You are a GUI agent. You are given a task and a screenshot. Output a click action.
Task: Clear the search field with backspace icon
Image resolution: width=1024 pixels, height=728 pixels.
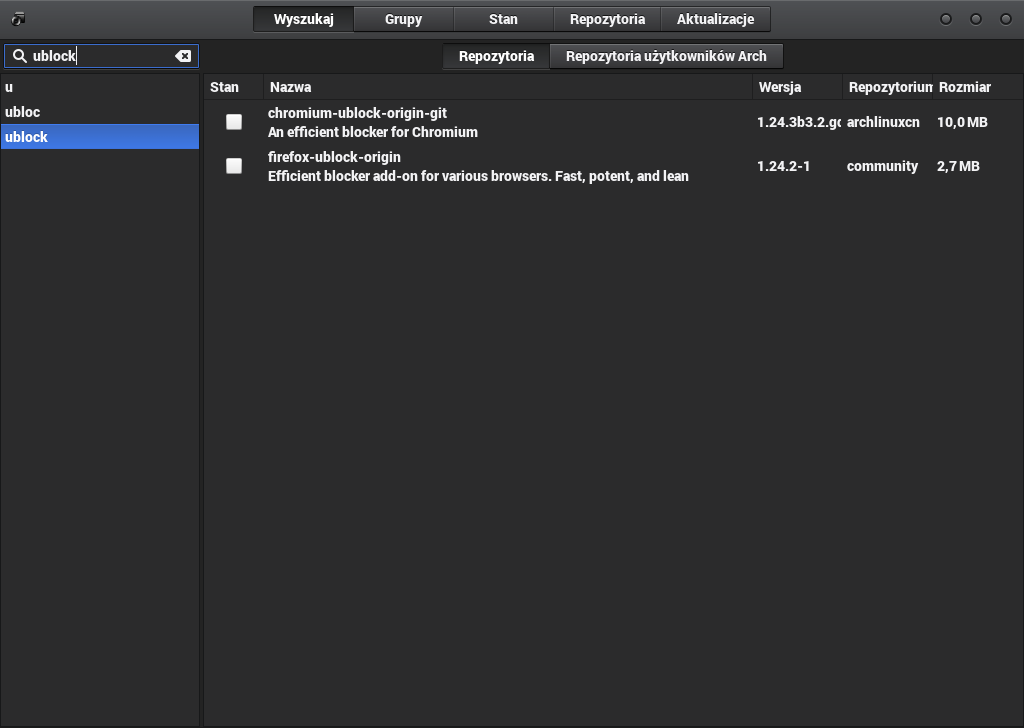(x=183, y=56)
